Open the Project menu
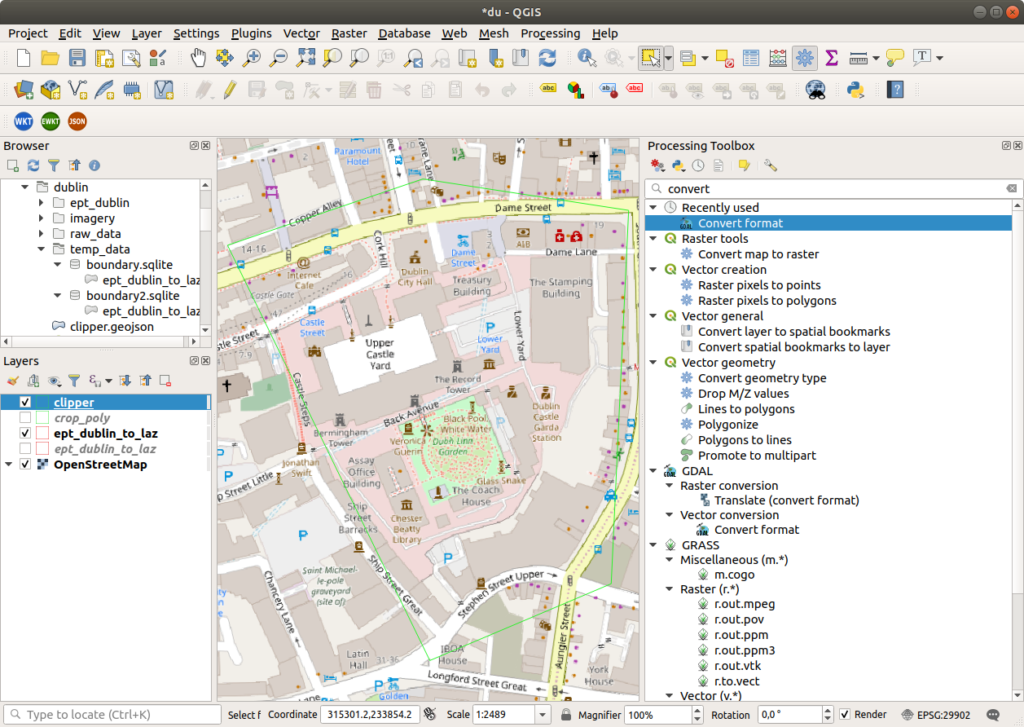The height and width of the screenshot is (727, 1024). [27, 33]
